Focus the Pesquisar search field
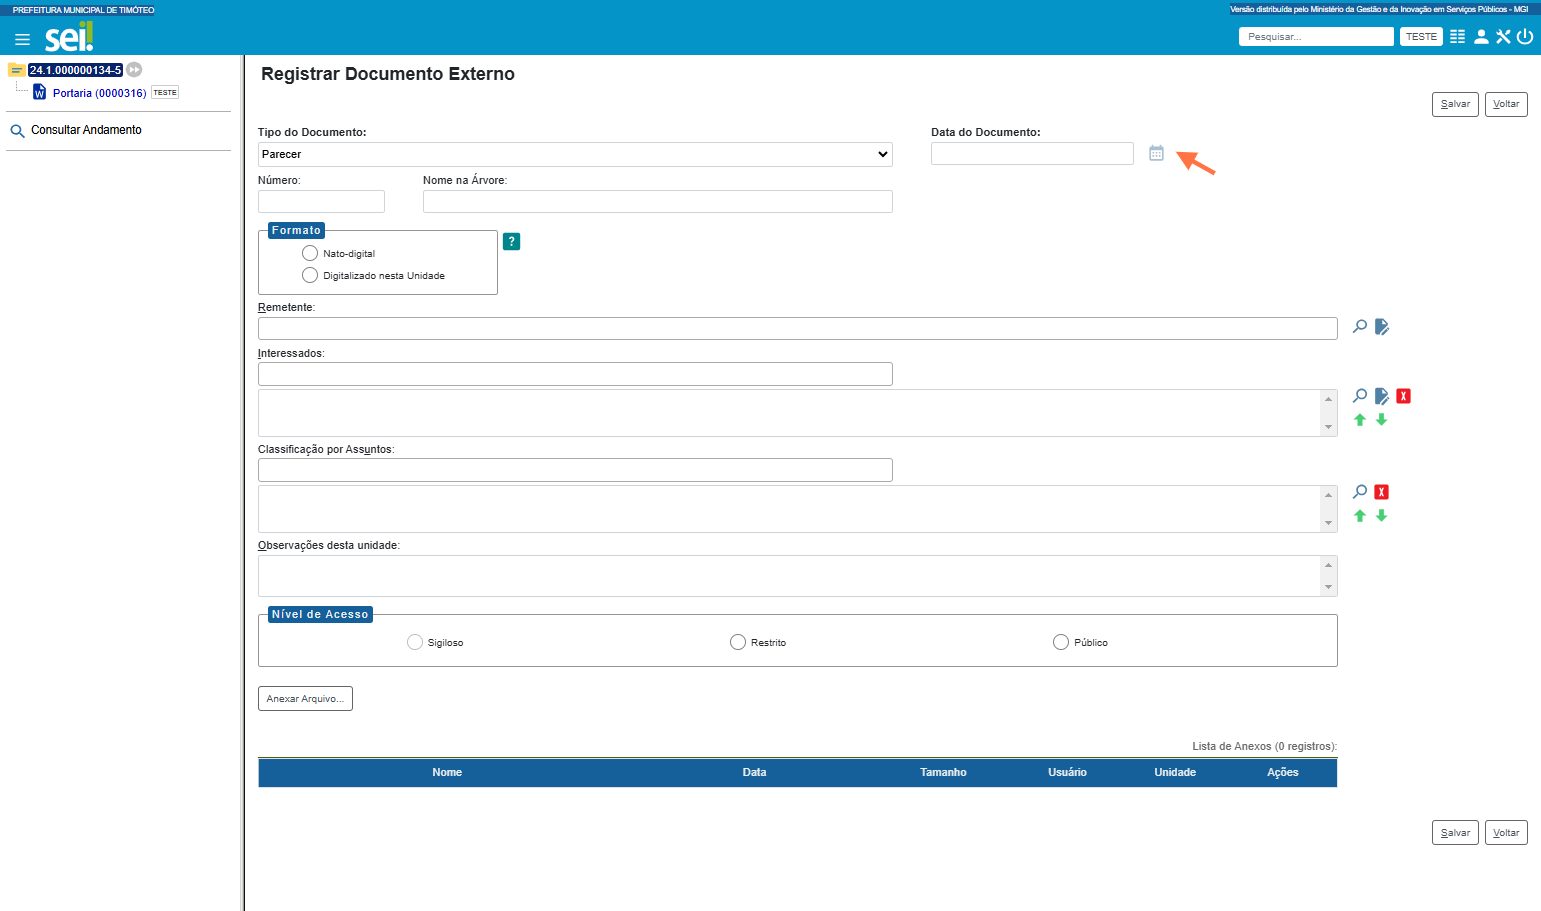The width and height of the screenshot is (1541, 911). (x=1316, y=37)
